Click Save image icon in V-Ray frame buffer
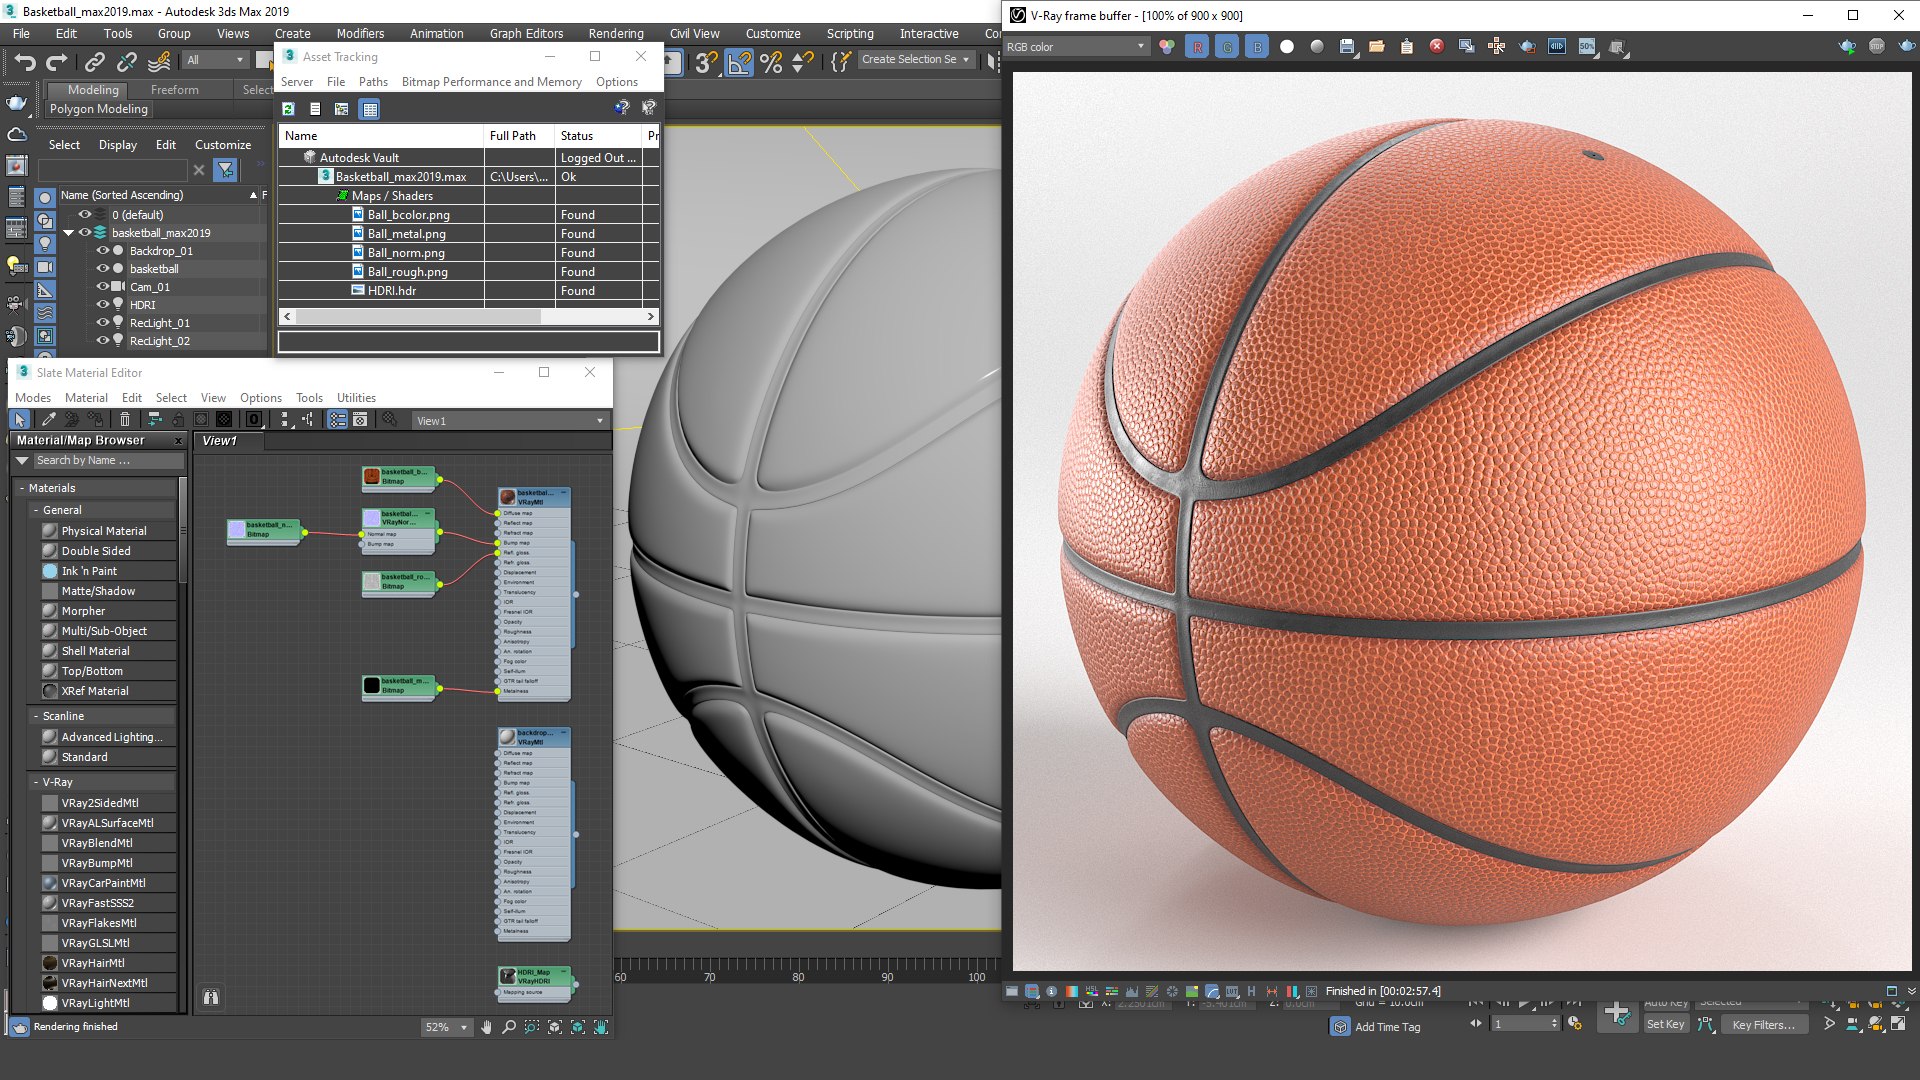The height and width of the screenshot is (1080, 1920). [x=1347, y=46]
